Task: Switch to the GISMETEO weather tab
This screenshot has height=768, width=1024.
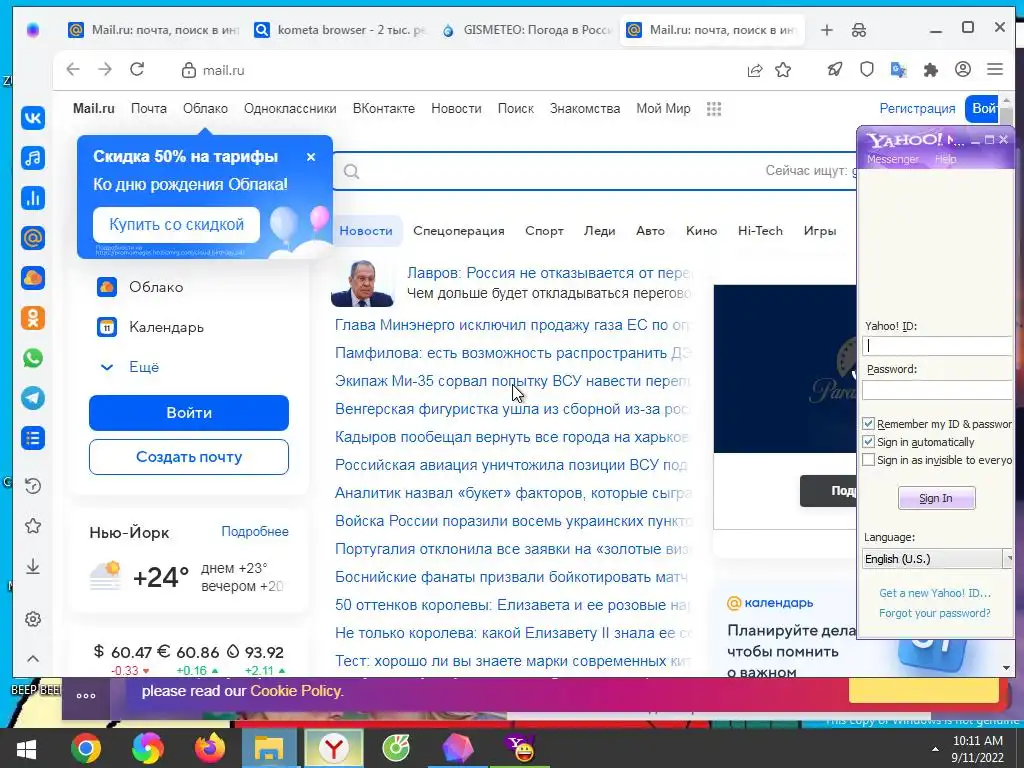Action: pyautogui.click(x=526, y=30)
